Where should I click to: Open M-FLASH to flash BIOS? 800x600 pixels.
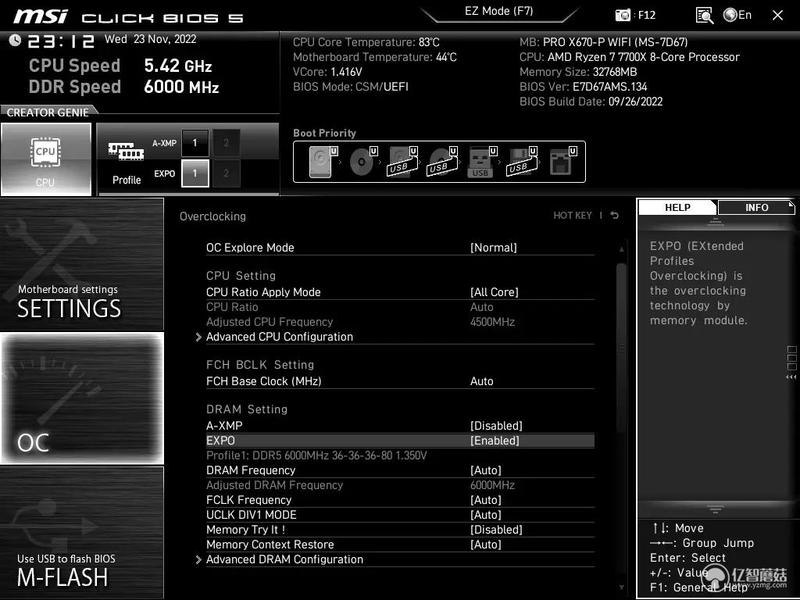point(82,532)
